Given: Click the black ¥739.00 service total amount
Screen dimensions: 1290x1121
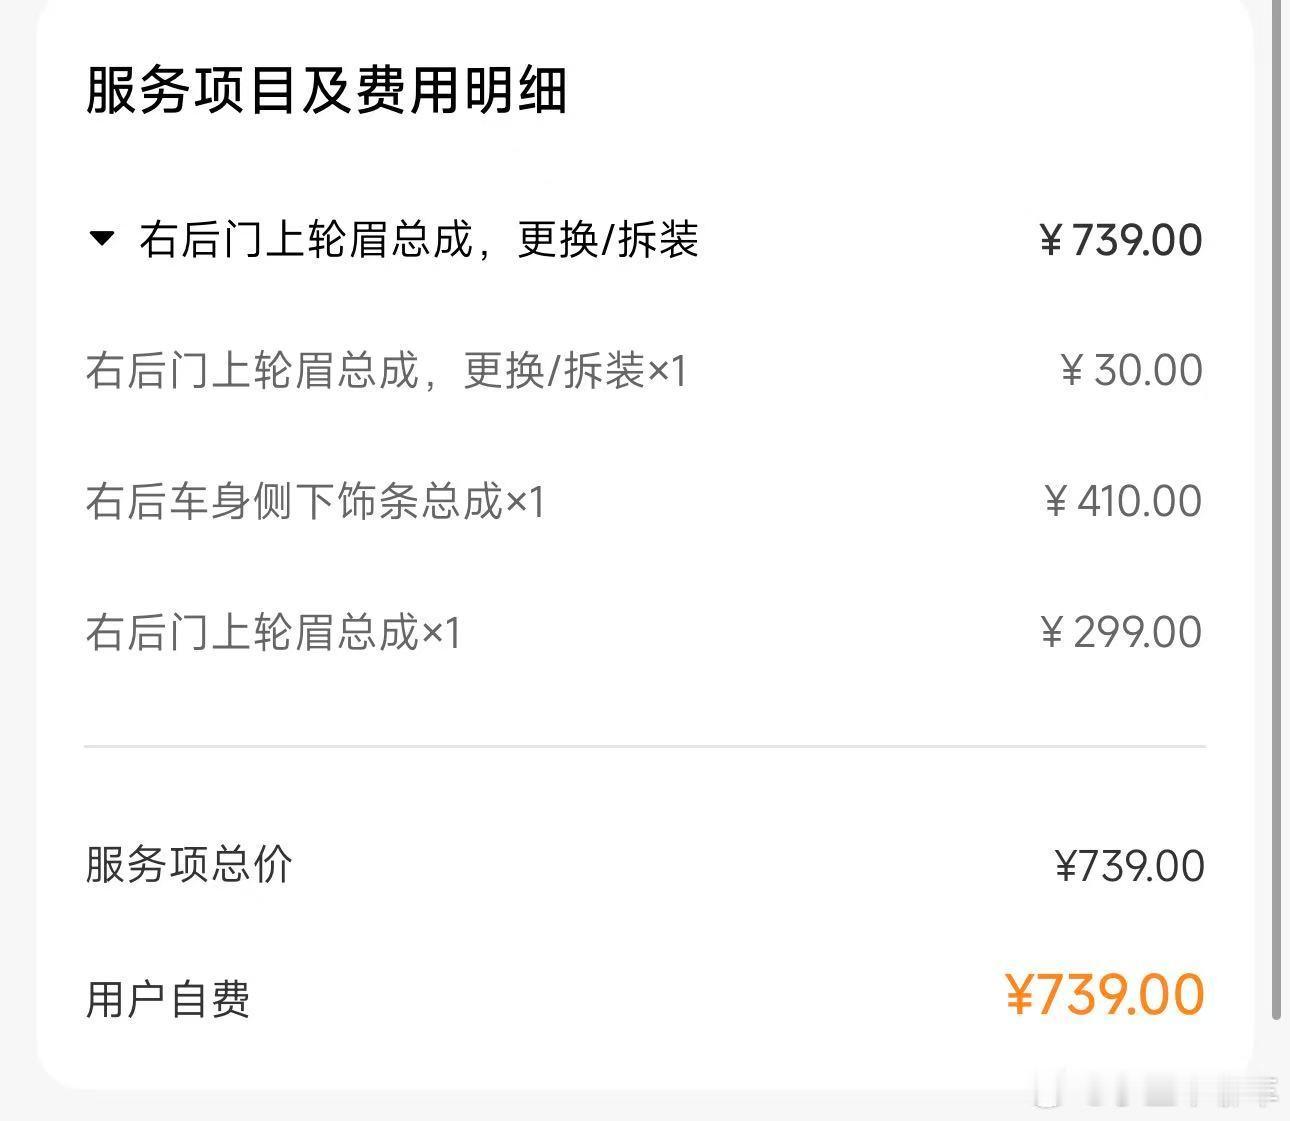Looking at the screenshot, I should click(x=1130, y=866).
